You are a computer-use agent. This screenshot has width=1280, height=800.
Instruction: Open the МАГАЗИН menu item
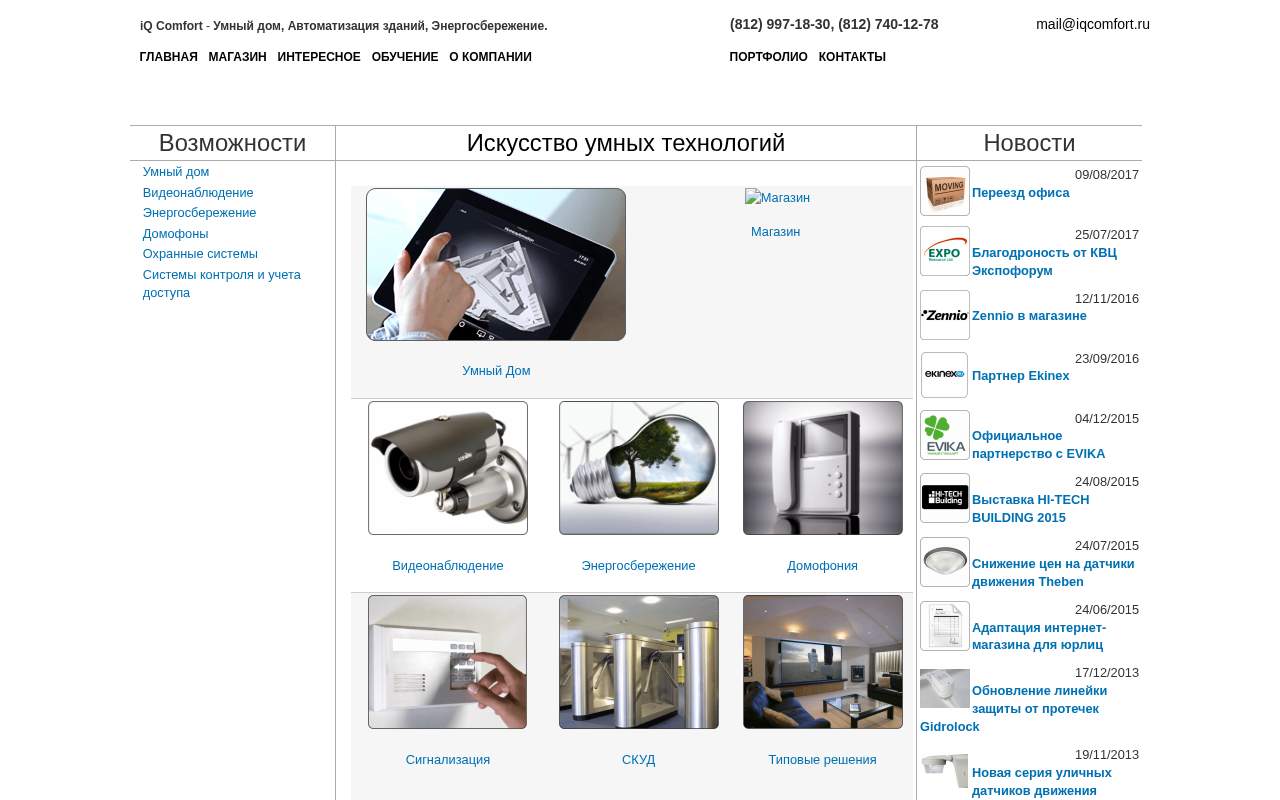pos(238,57)
